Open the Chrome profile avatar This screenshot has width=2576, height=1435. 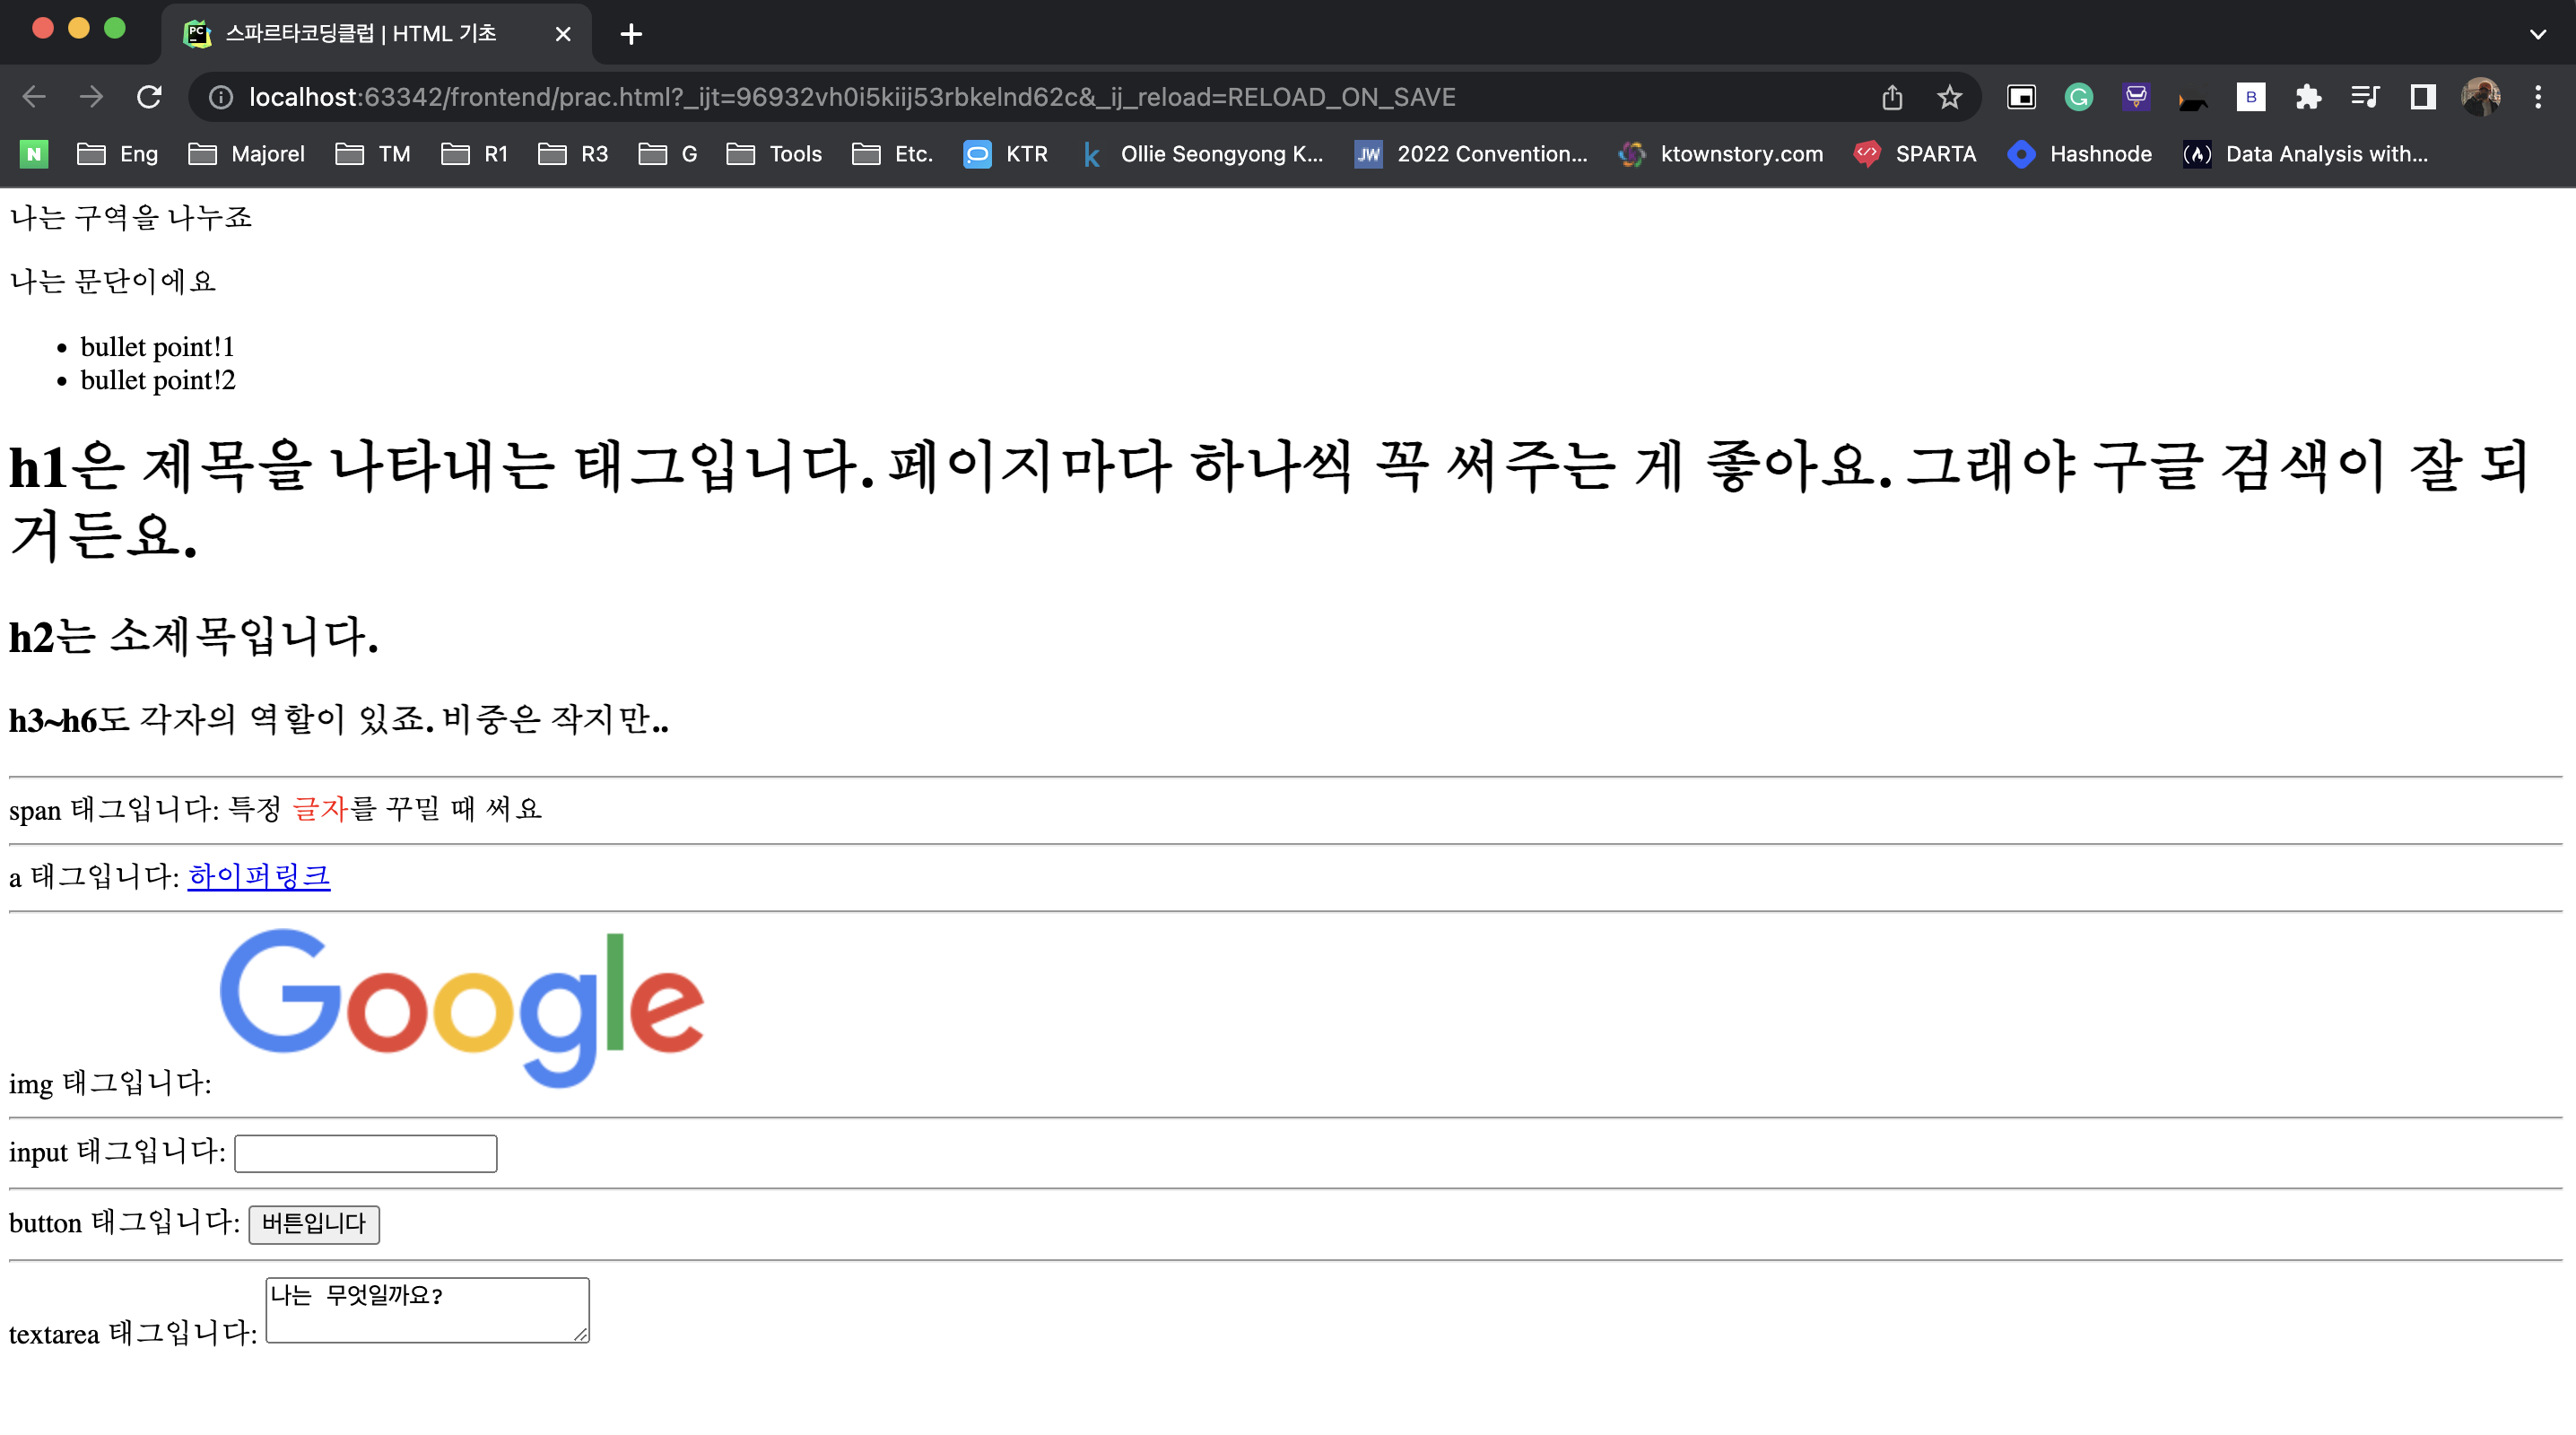(x=2481, y=97)
